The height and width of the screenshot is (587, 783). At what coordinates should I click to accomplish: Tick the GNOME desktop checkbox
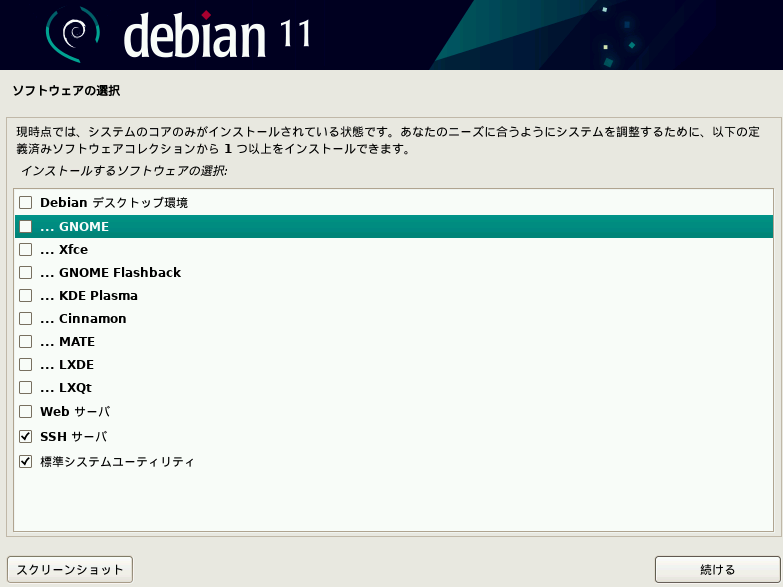pyautogui.click(x=25, y=226)
